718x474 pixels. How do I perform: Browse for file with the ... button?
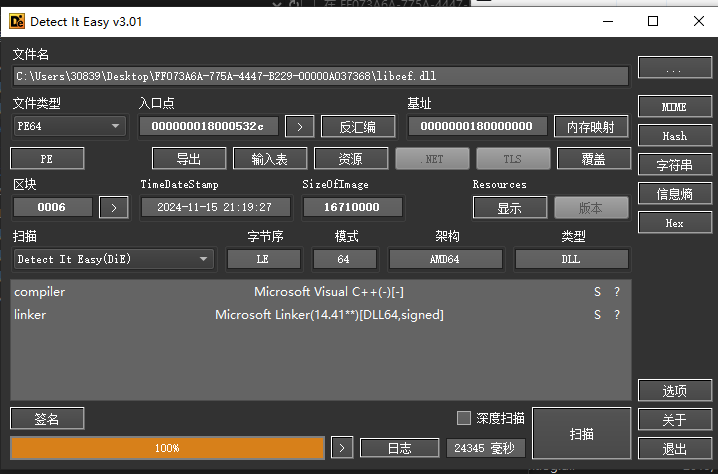pos(674,68)
